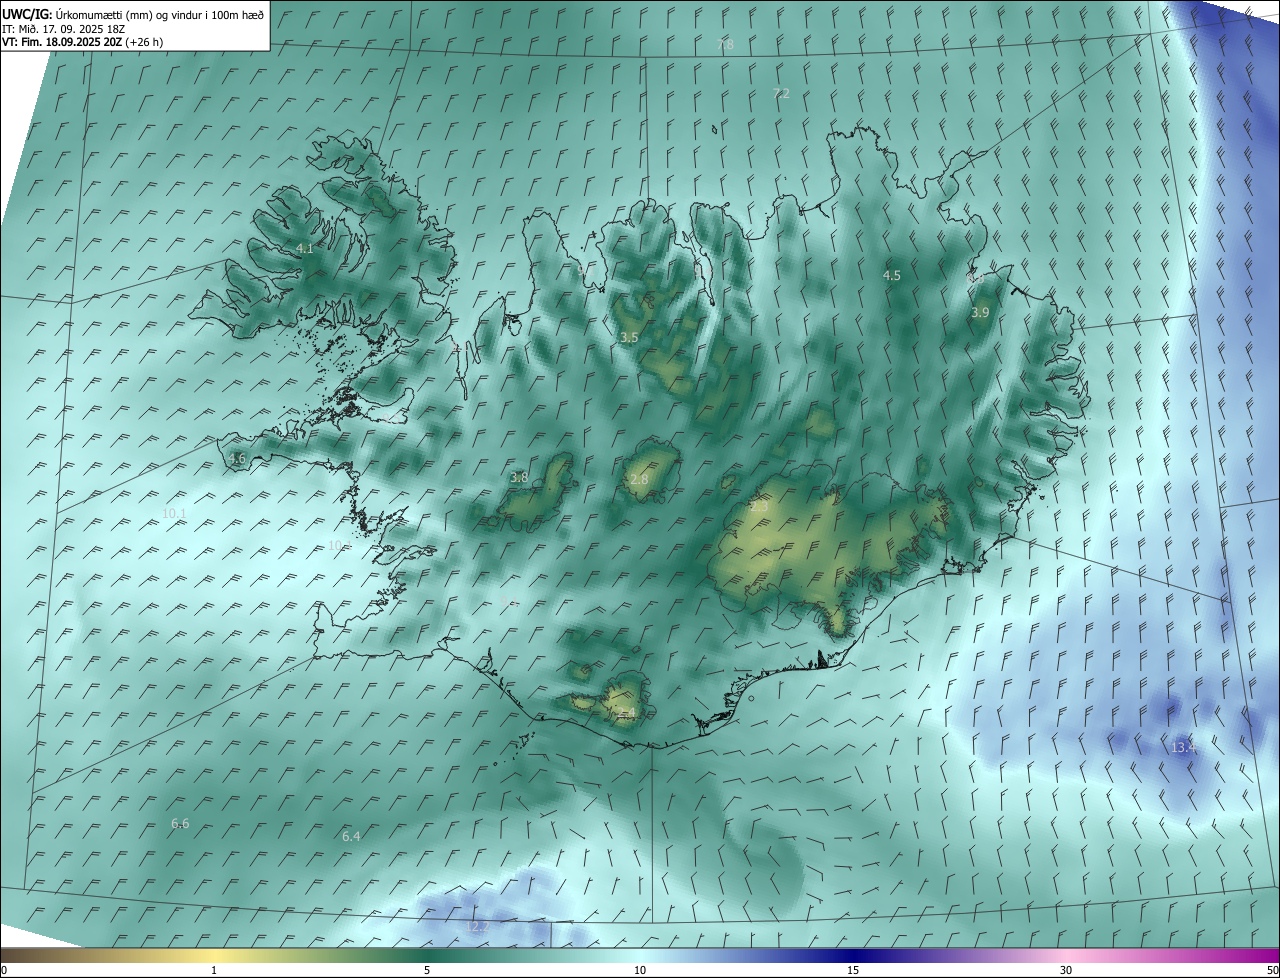This screenshot has height=978, width=1280.
Task: Click the initial time line 'IT: Mið. 17. 09. 2025 18Z'
Action: pos(63,29)
